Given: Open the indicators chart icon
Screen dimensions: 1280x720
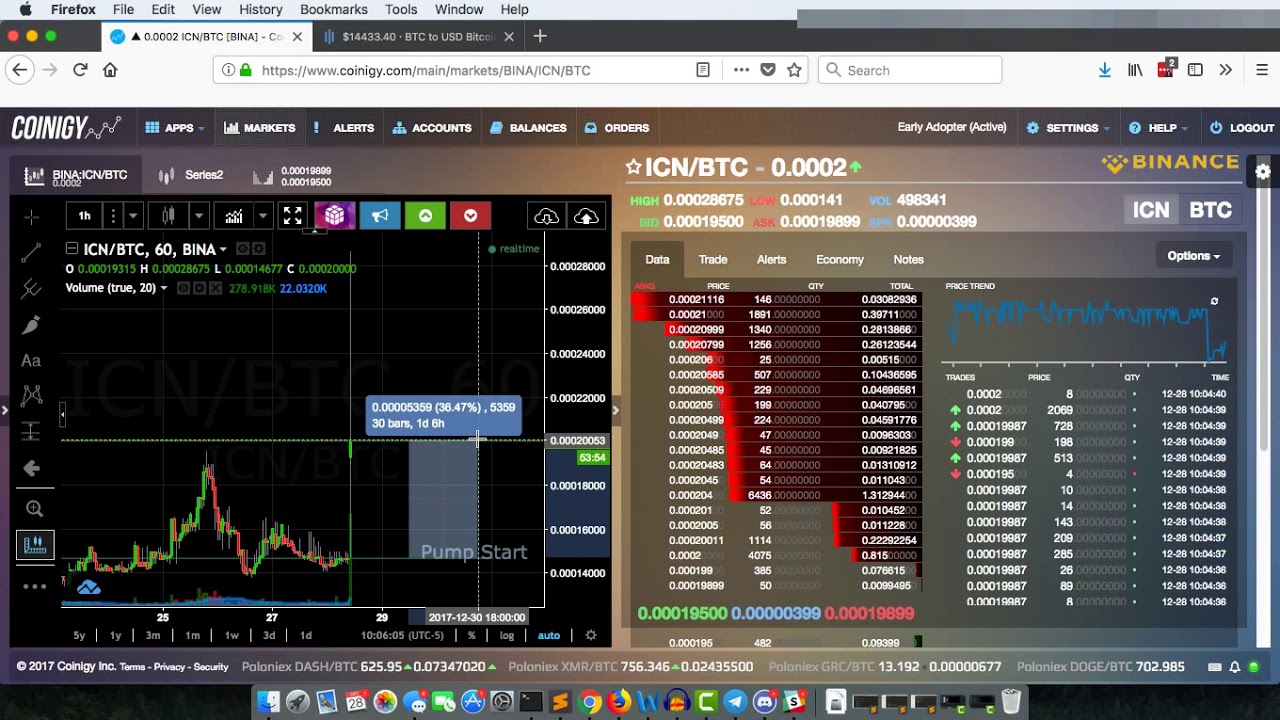Looking at the screenshot, I should click(233, 216).
